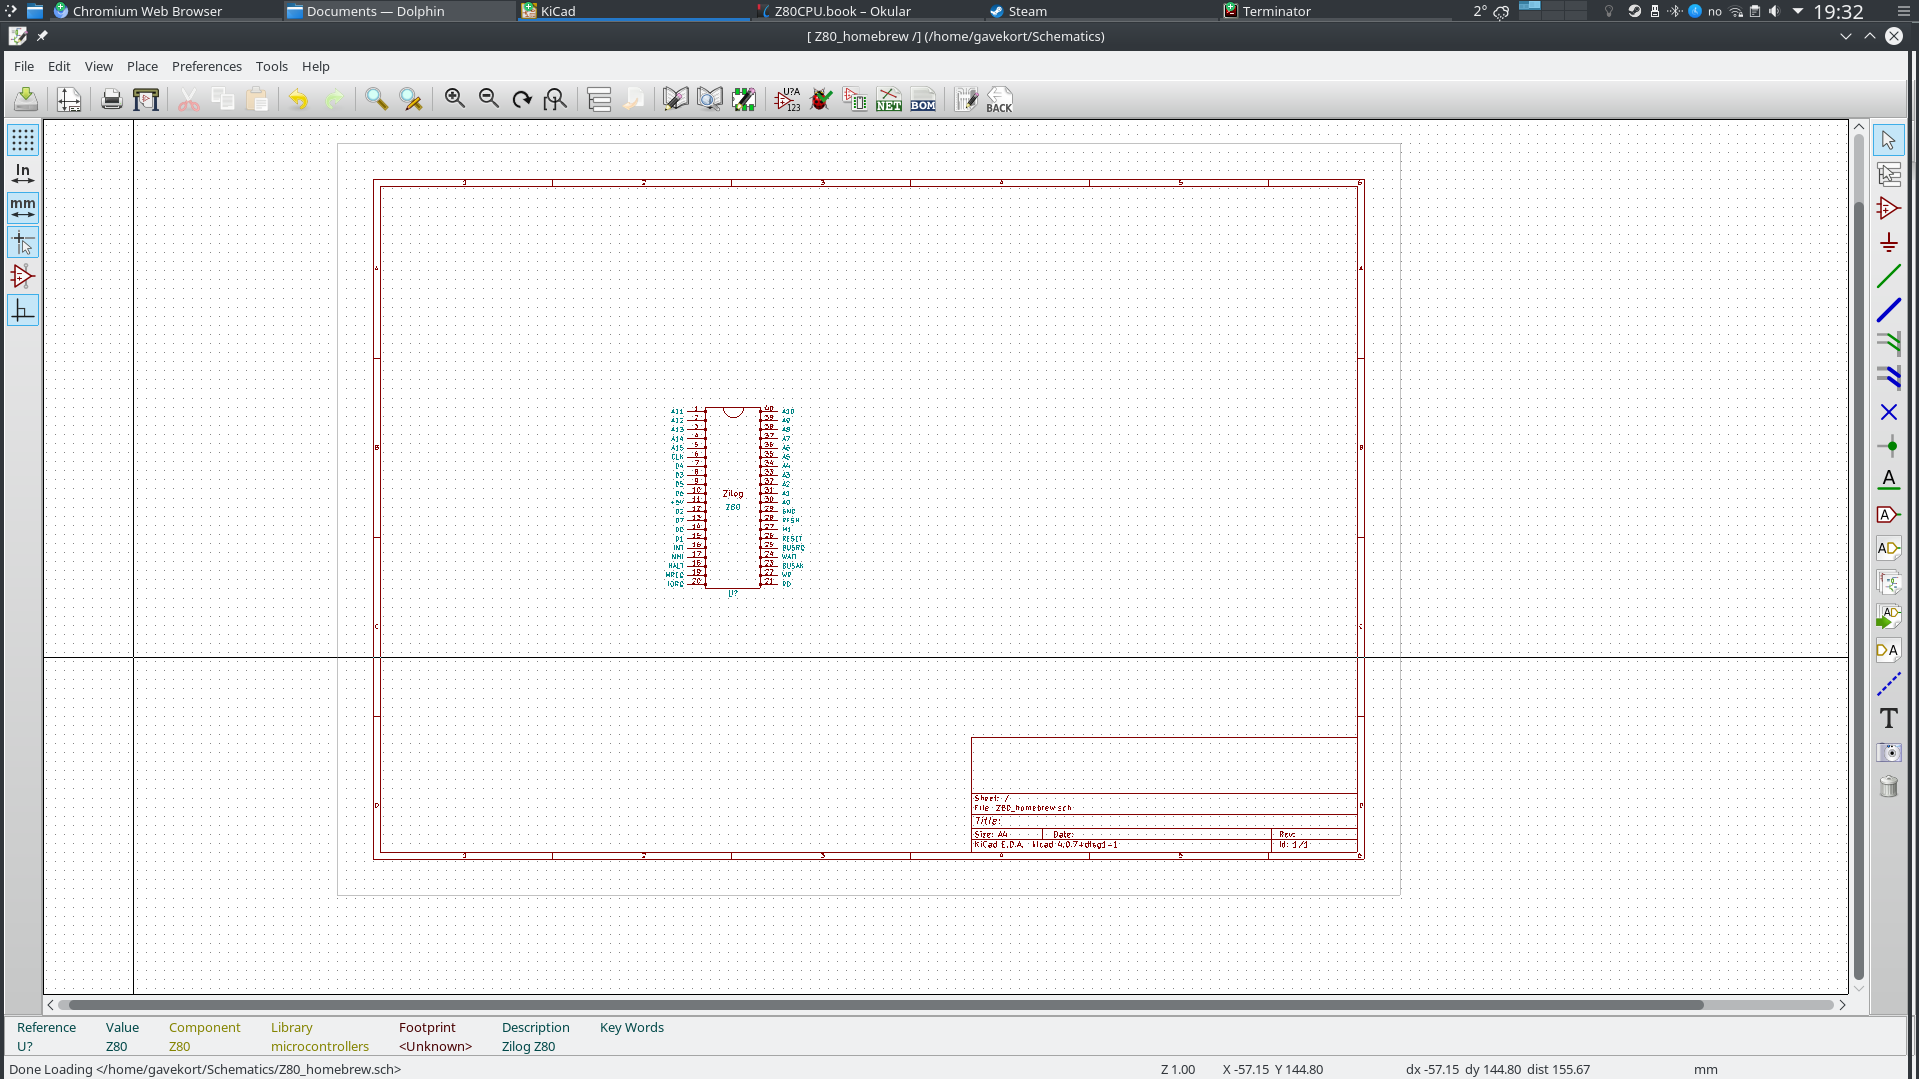Open the library editor
Viewport: 1919px width, 1079px height.
pos(676,99)
